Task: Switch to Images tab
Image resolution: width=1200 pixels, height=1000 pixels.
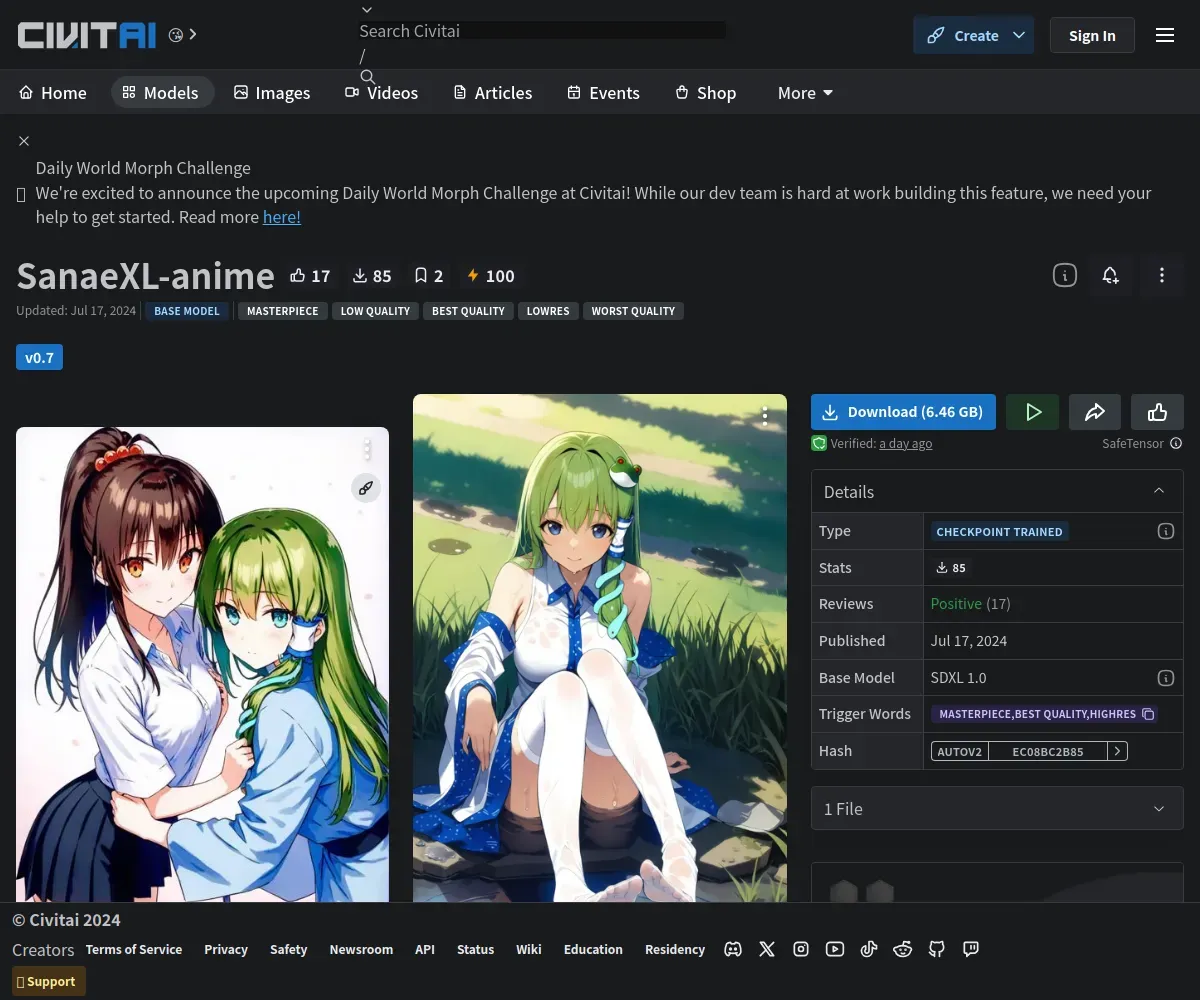Action: tap(272, 93)
